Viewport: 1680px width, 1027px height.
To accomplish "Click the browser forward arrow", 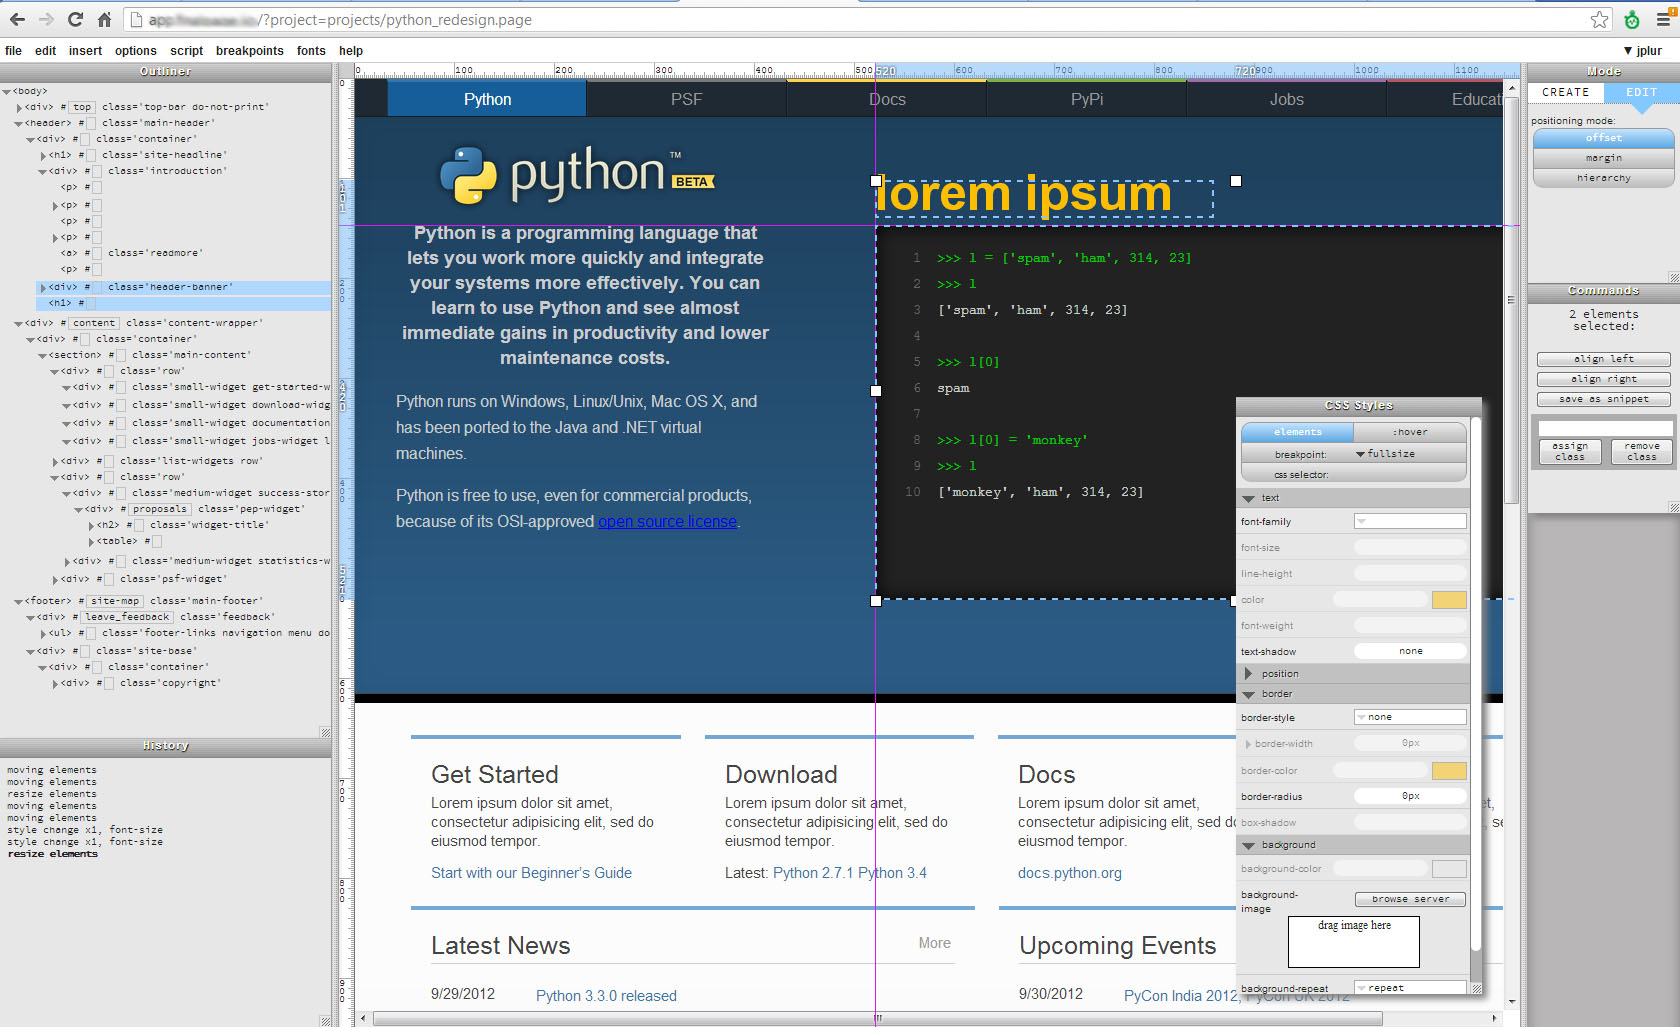I will point(46,19).
